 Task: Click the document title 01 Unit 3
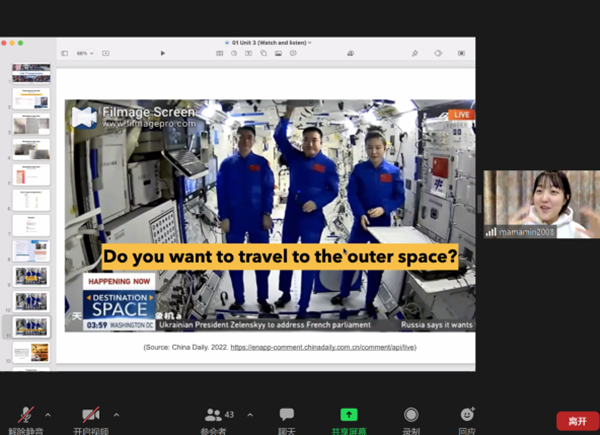[x=267, y=43]
